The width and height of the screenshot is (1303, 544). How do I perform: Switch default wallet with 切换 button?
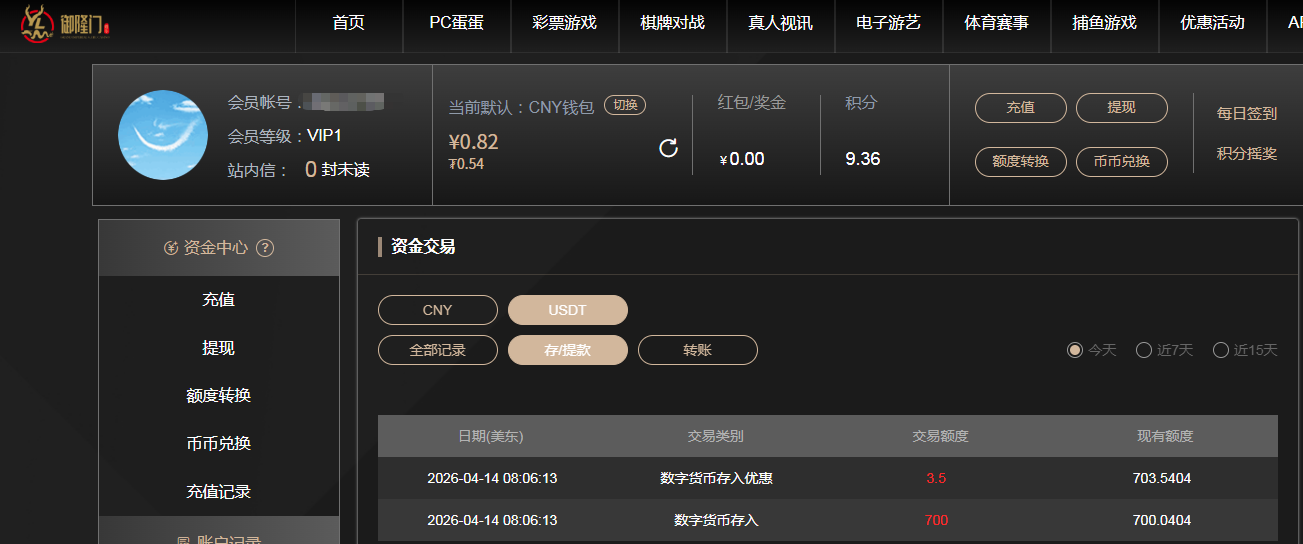coord(625,106)
